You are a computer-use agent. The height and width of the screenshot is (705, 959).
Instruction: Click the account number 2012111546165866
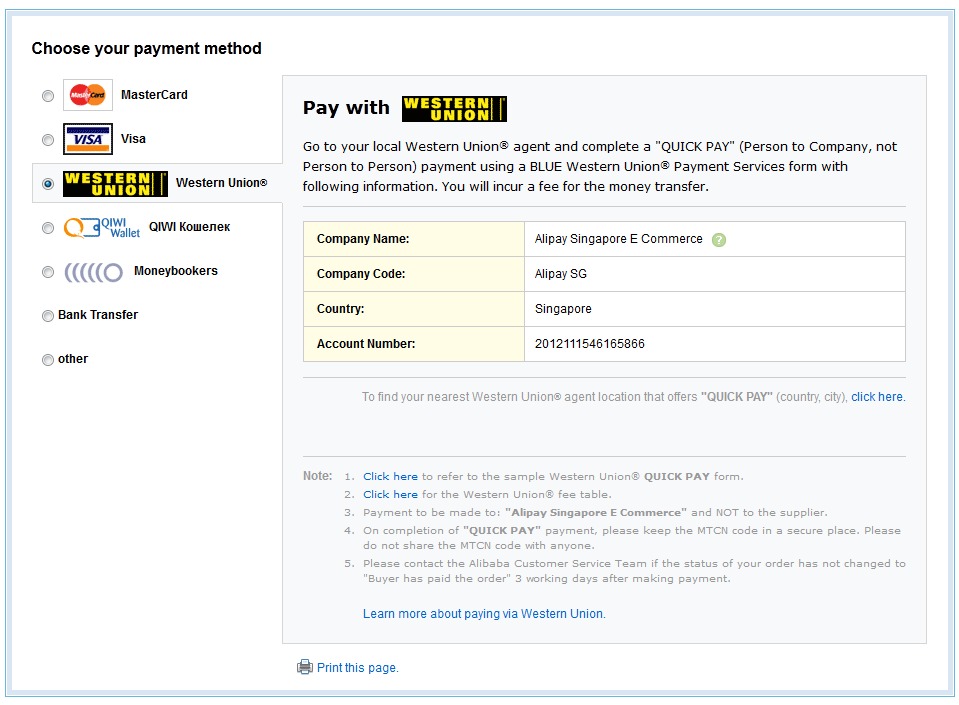(590, 344)
